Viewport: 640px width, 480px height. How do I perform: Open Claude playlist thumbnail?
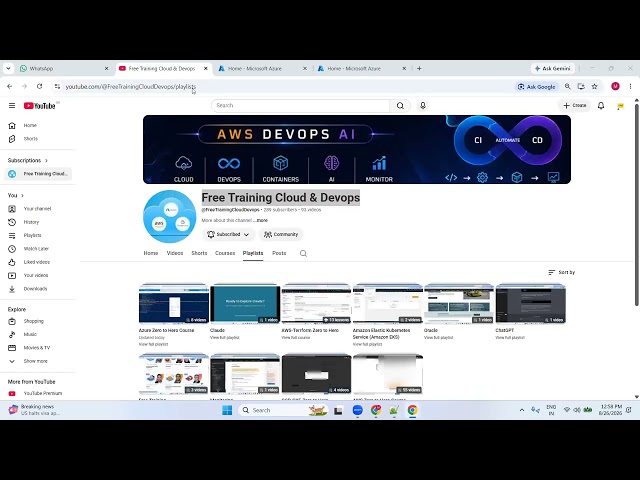coord(245,304)
